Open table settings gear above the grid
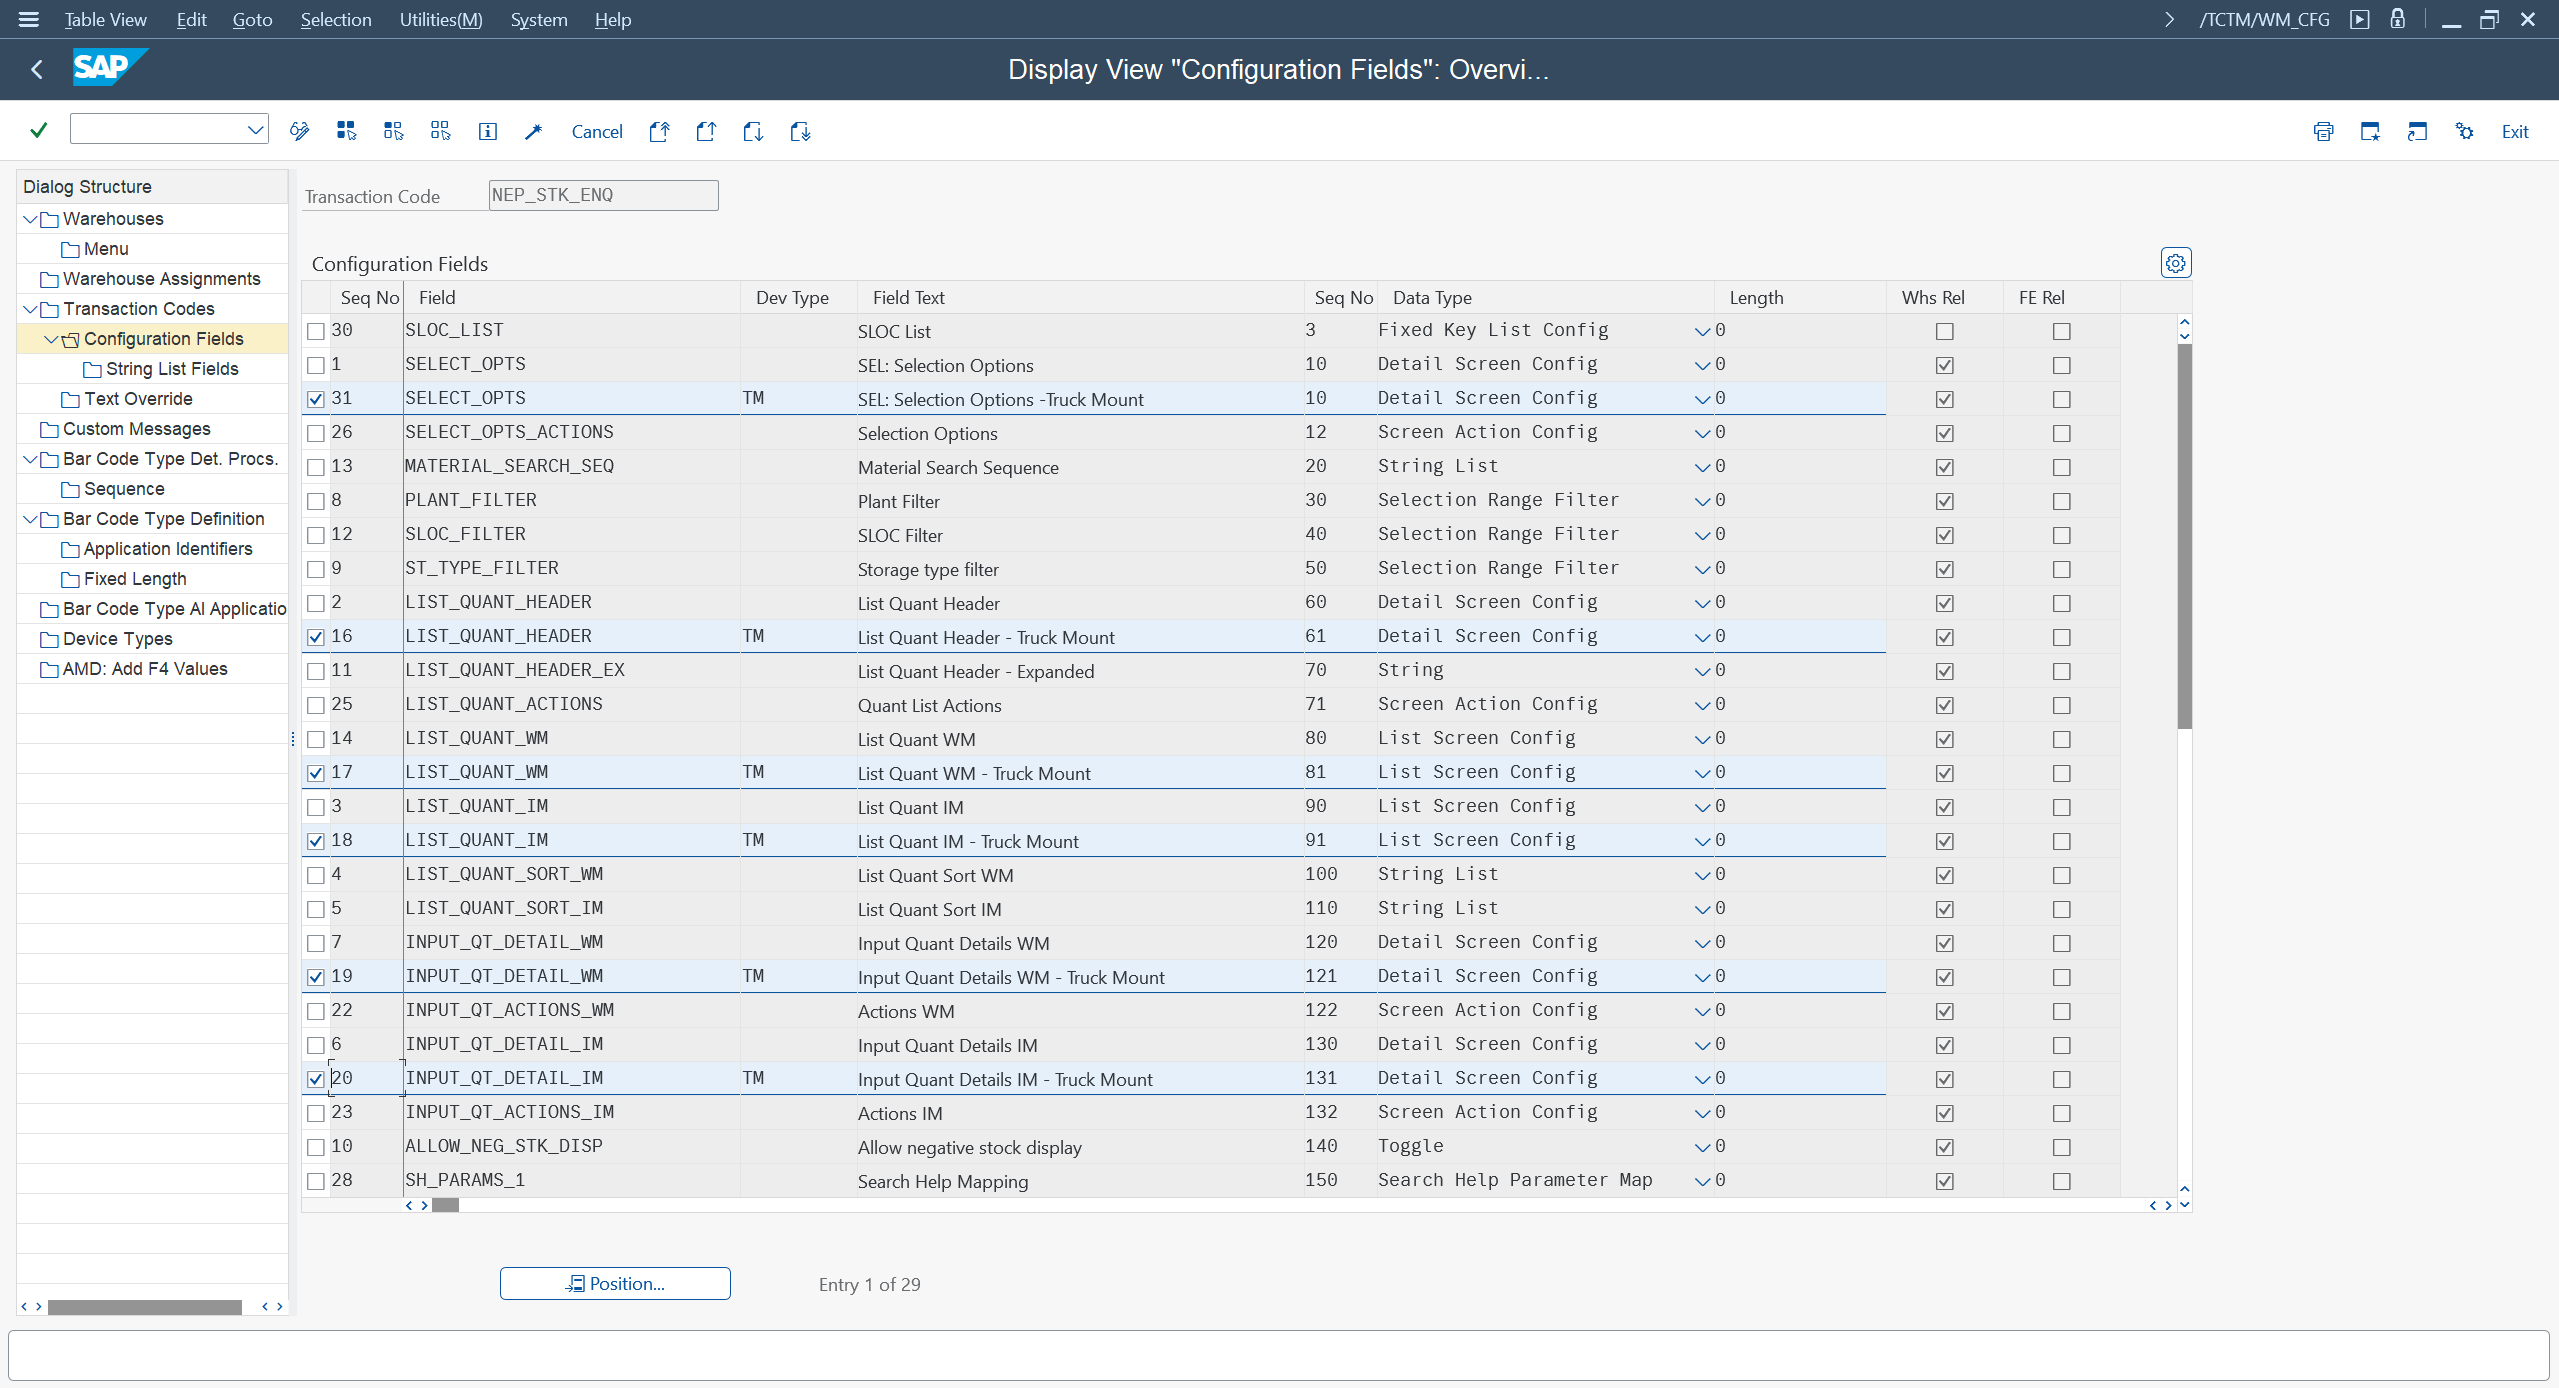The width and height of the screenshot is (2559, 1388). pyautogui.click(x=2175, y=263)
